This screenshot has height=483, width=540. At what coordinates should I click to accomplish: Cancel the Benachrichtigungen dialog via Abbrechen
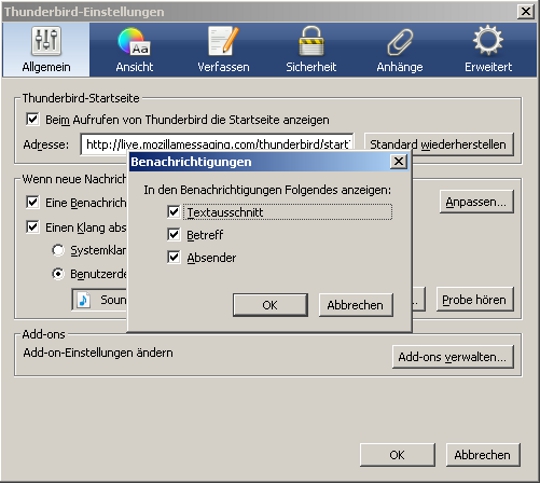click(355, 305)
